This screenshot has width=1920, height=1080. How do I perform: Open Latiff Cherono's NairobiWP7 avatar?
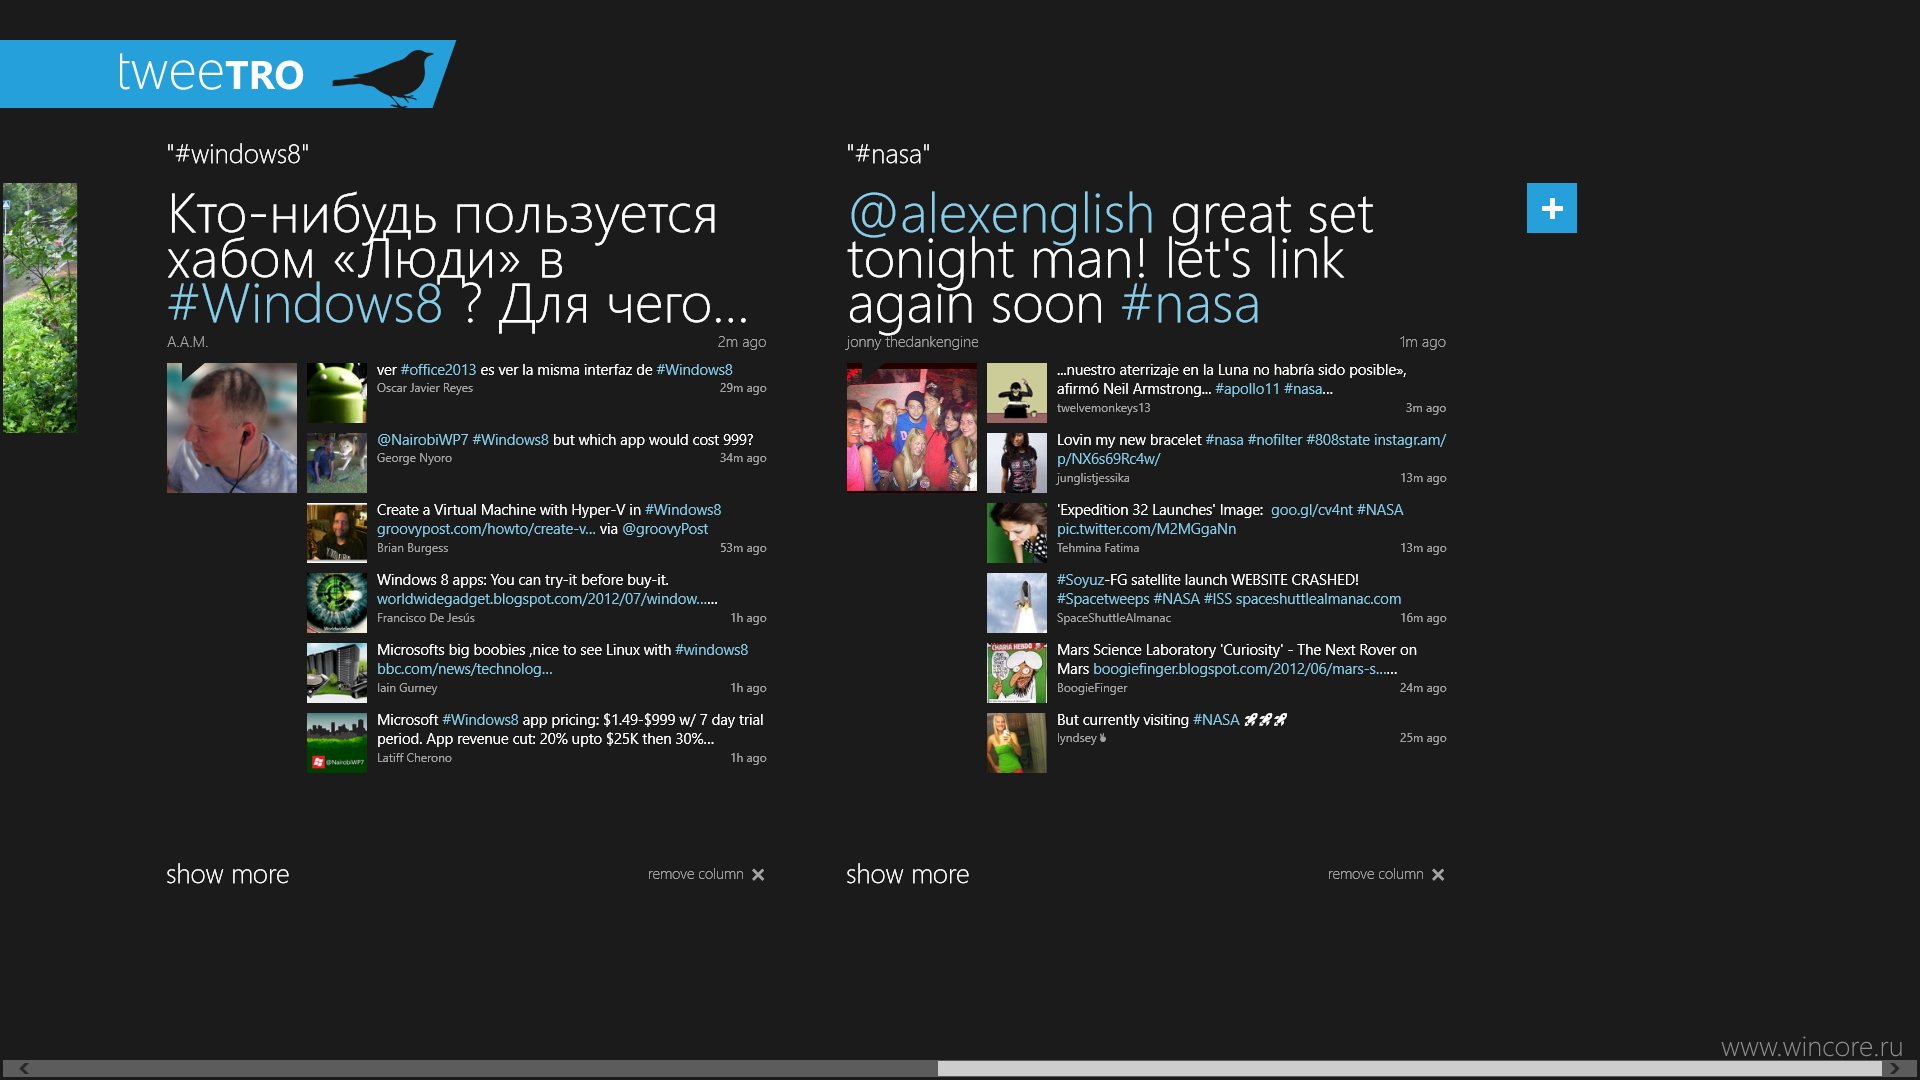337,743
